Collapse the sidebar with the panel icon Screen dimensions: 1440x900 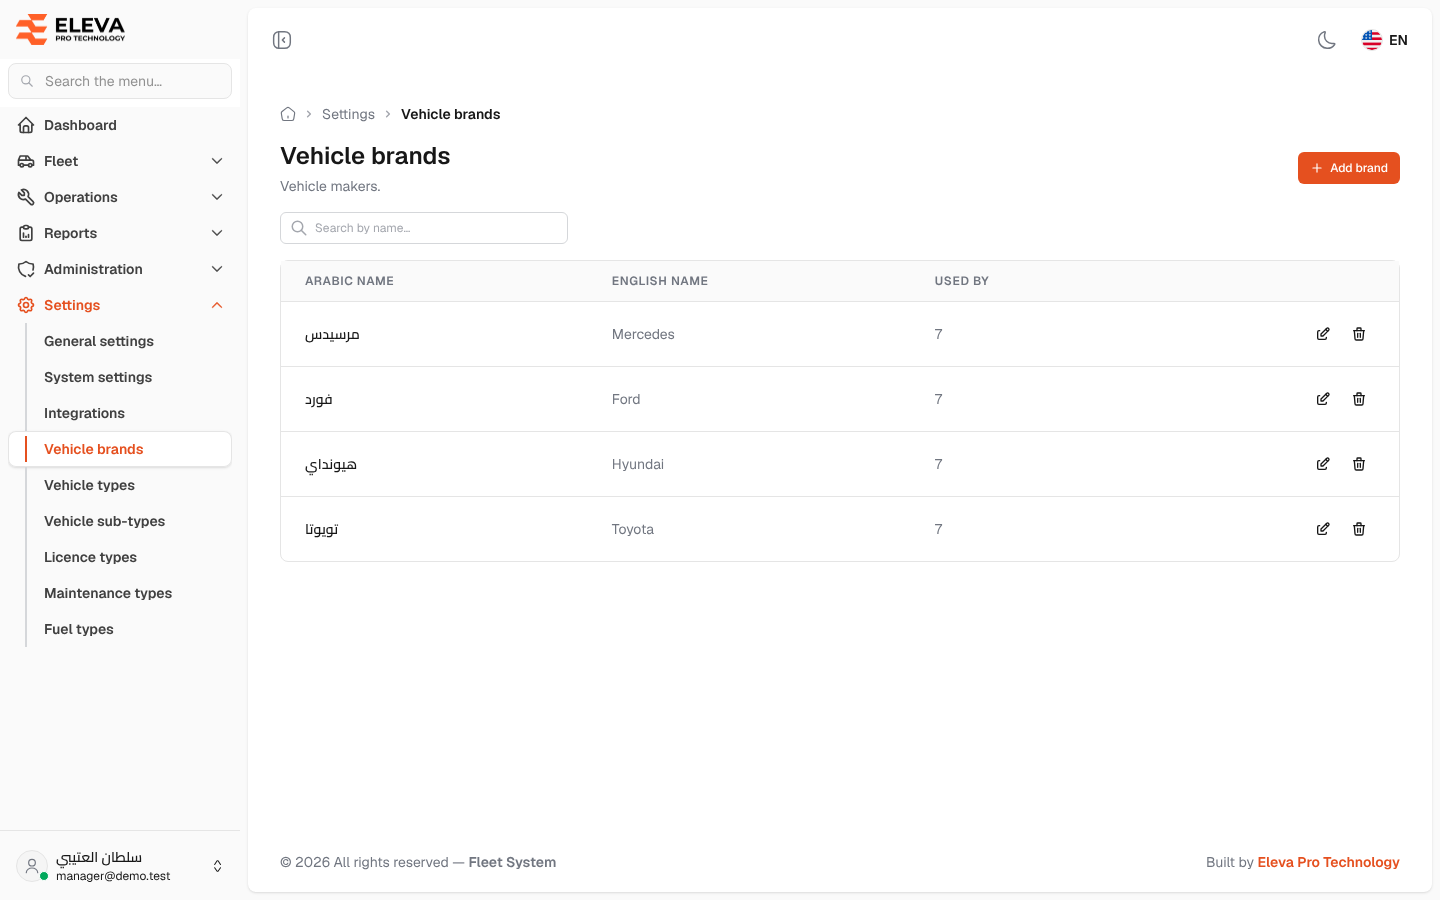(282, 40)
